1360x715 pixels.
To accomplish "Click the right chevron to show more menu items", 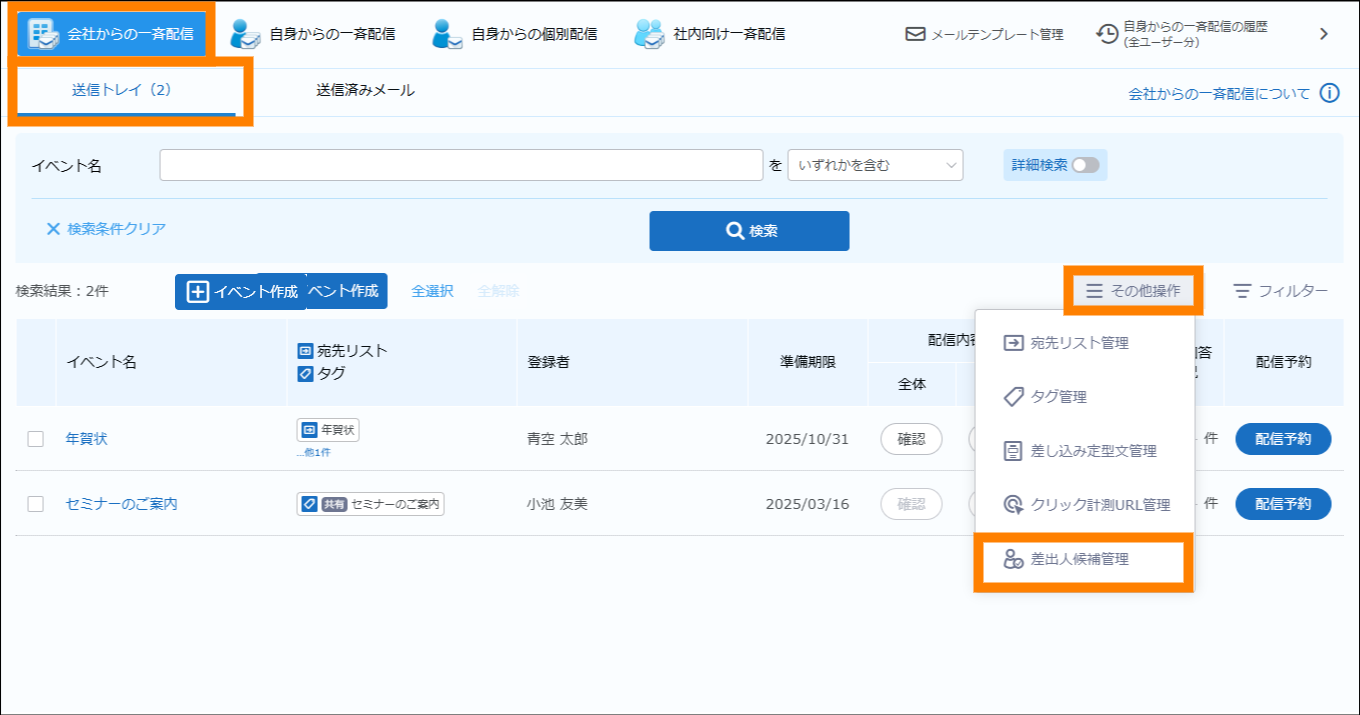I will 1324,34.
